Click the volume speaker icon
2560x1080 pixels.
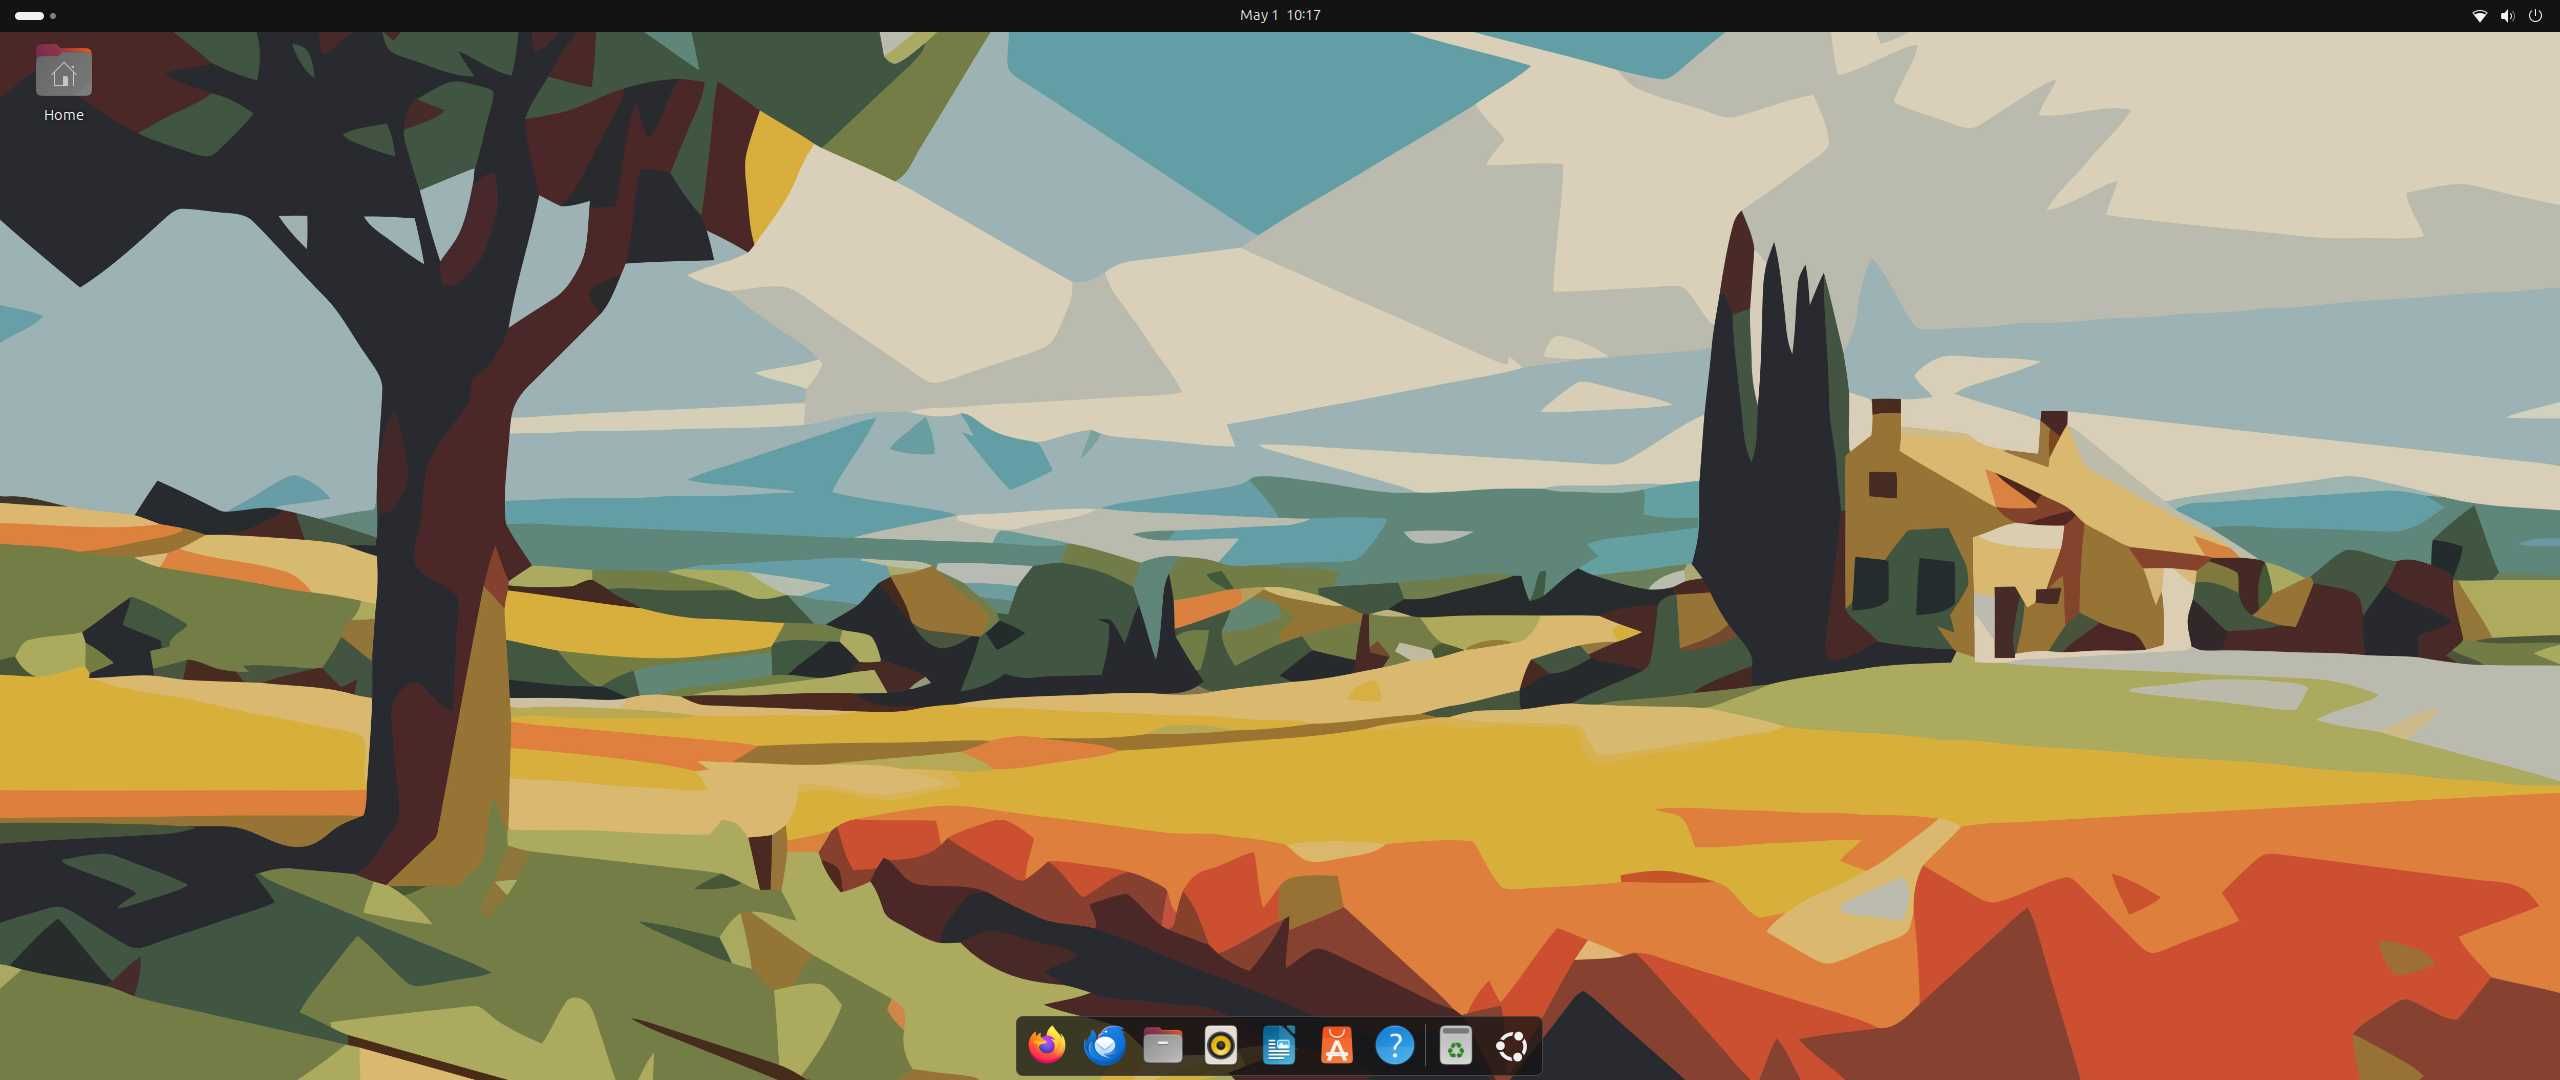2507,16
